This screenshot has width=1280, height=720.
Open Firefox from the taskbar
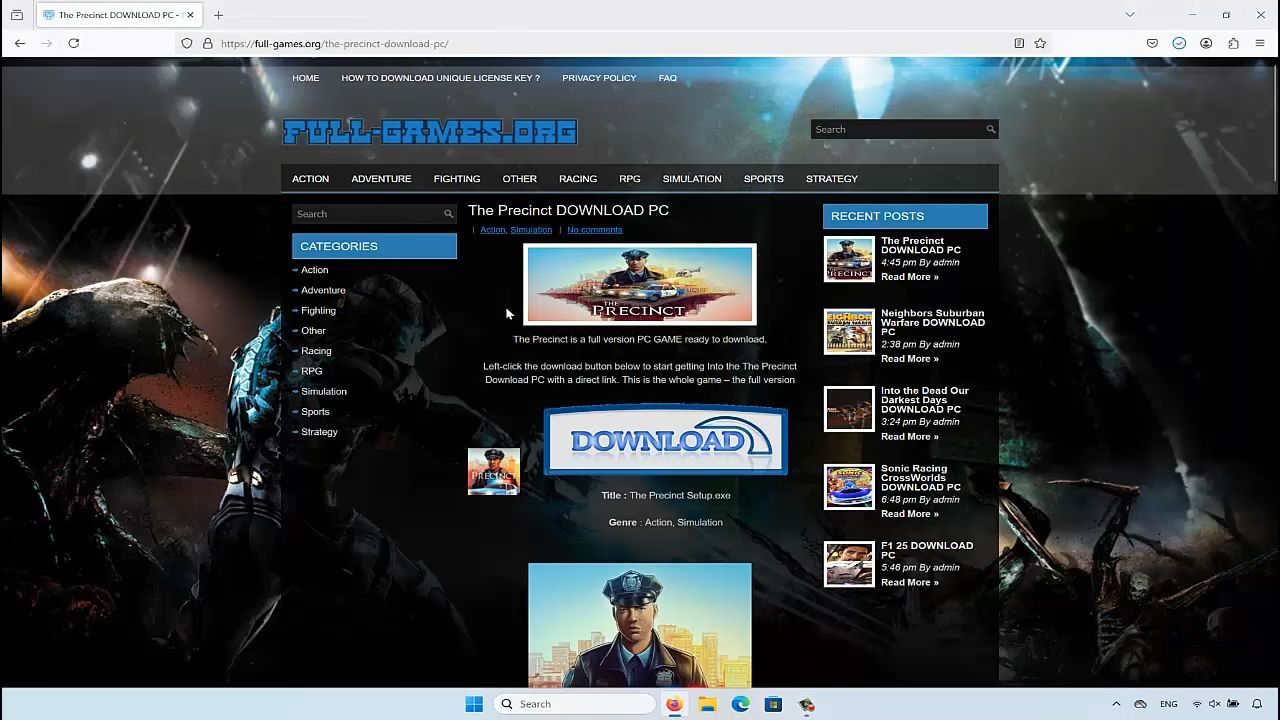click(674, 704)
